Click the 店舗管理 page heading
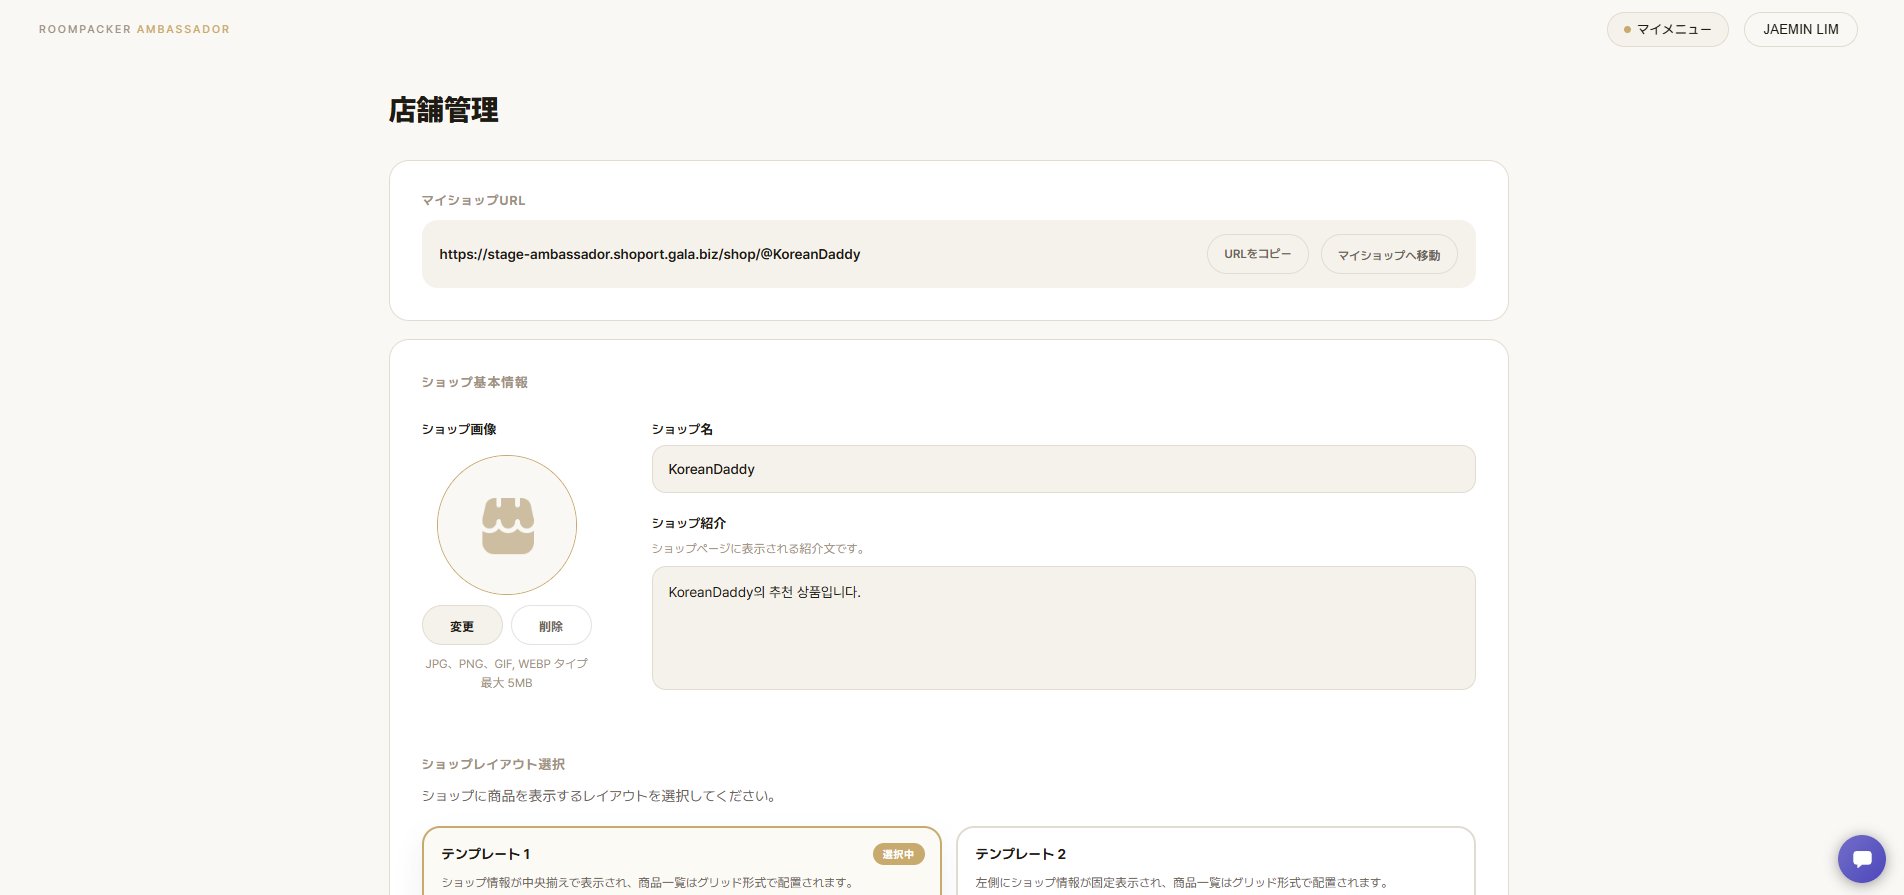Image resolution: width=1904 pixels, height=895 pixels. (443, 110)
